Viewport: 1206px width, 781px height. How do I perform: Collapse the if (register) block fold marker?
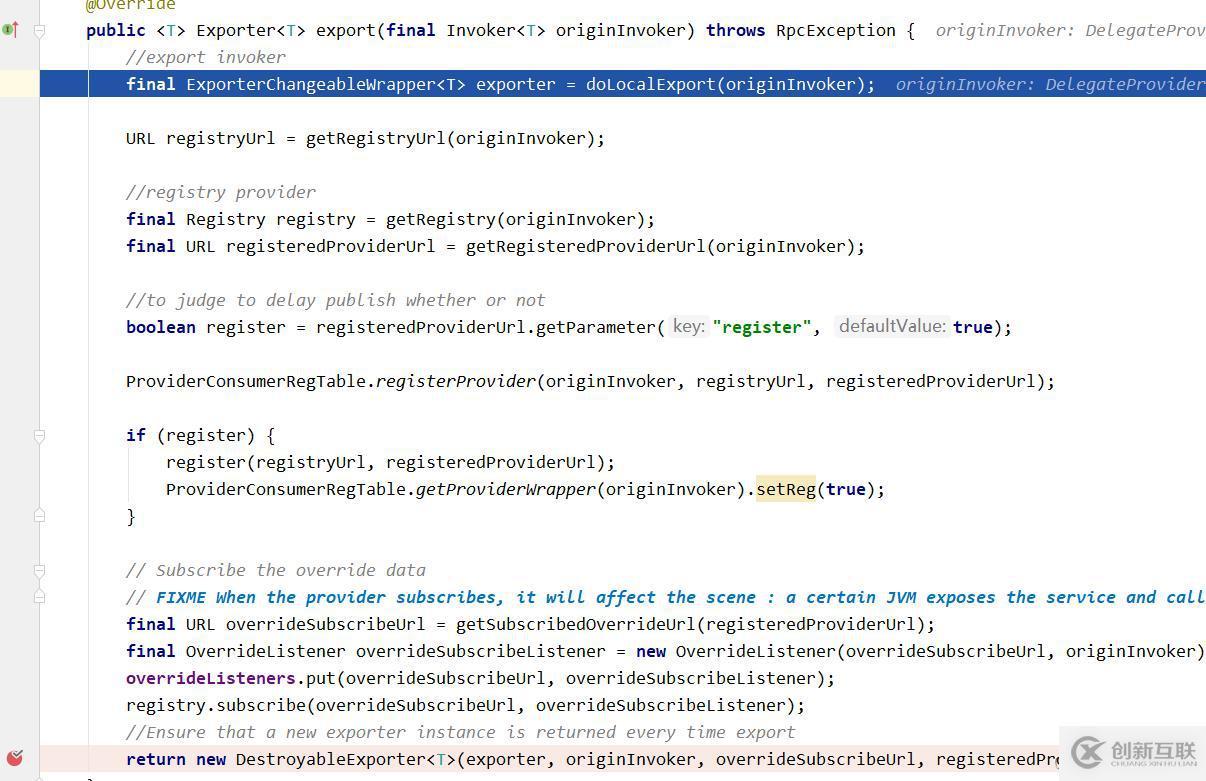40,436
